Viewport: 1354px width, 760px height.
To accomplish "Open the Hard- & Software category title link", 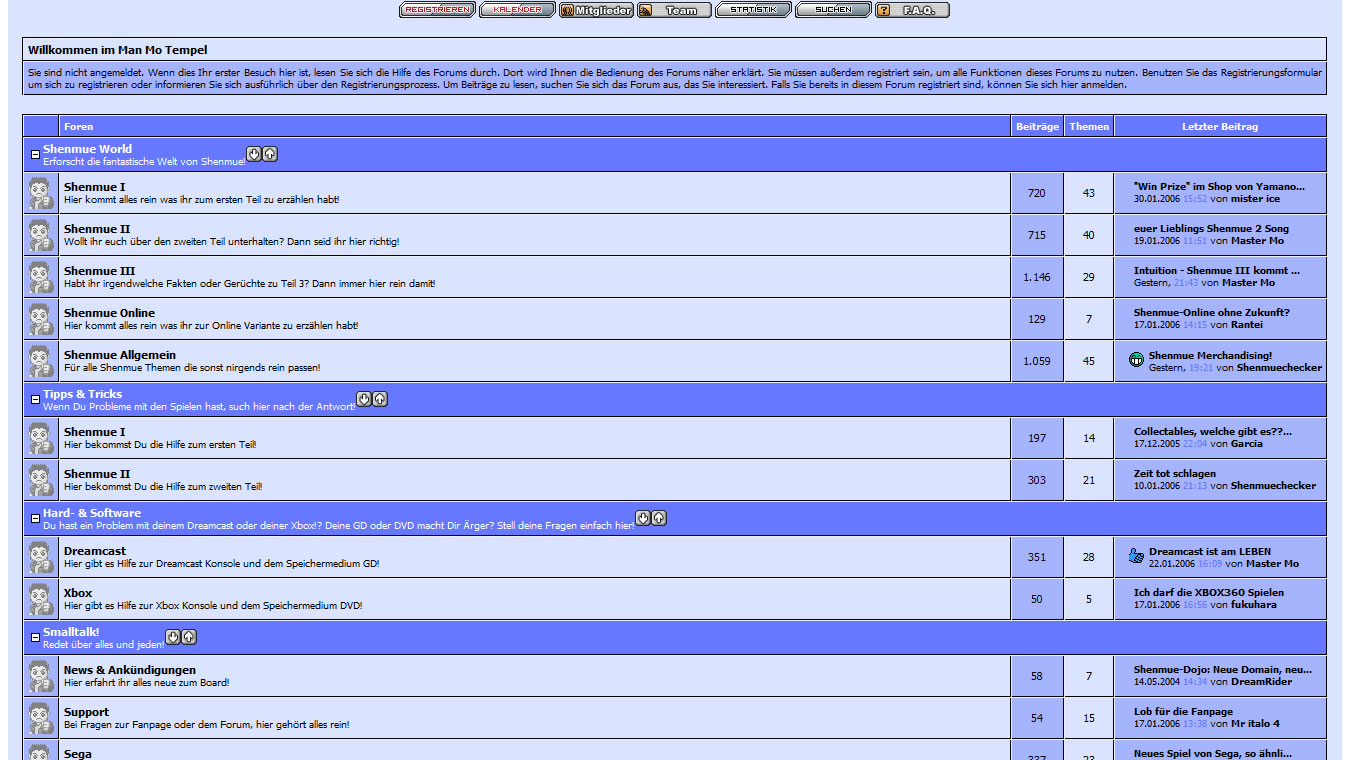I will pos(92,513).
